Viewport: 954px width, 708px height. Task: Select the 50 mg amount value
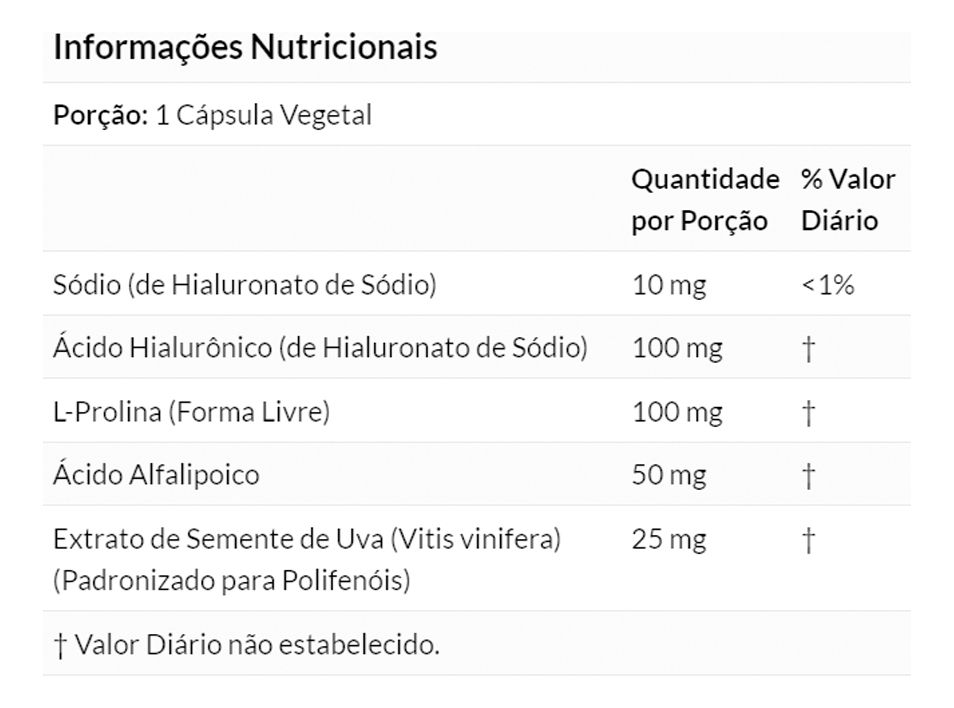669,475
